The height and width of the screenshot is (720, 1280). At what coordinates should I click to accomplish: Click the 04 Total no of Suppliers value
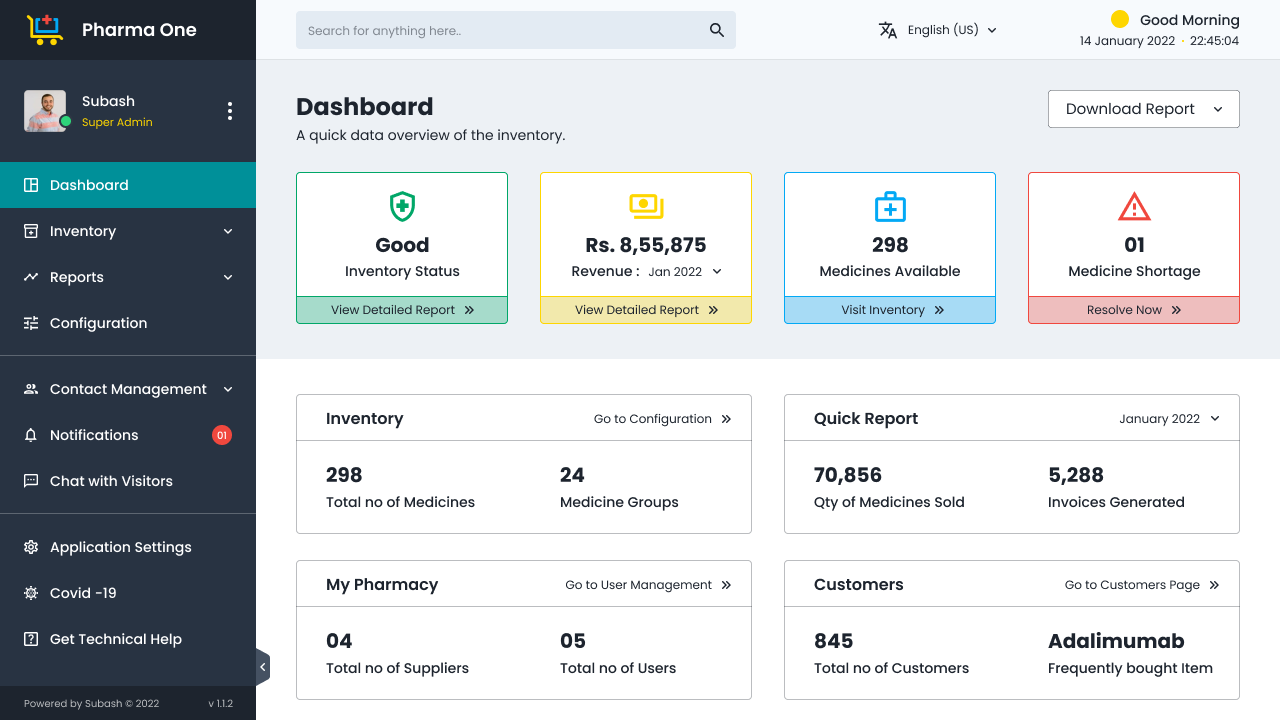point(339,641)
